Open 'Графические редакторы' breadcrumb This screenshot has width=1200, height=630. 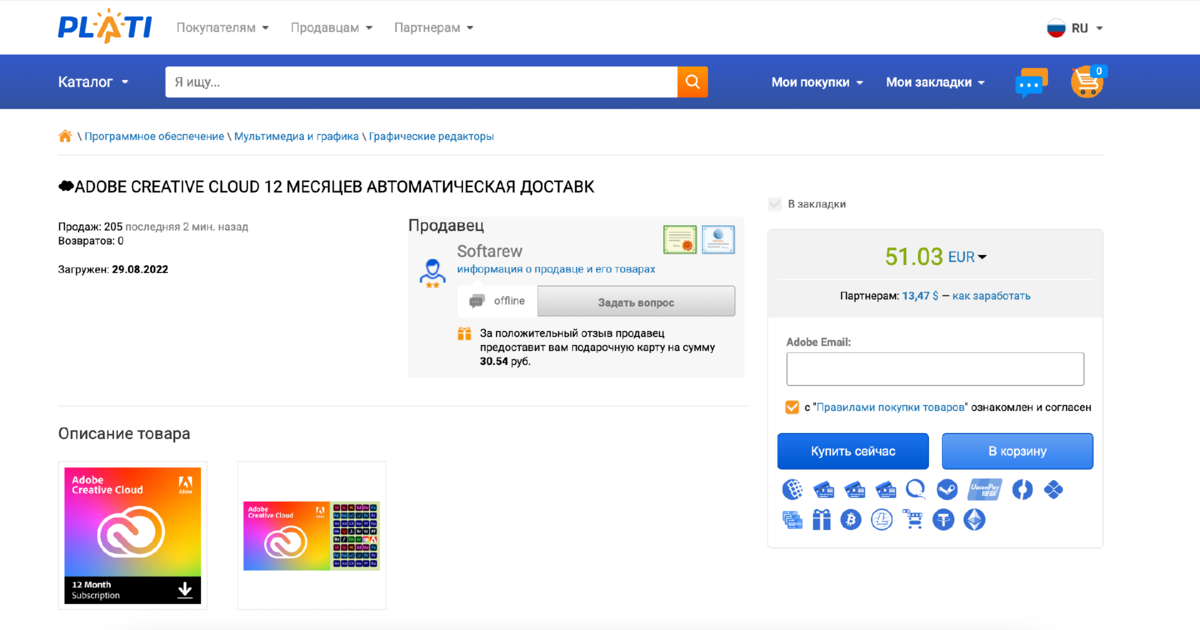click(x=431, y=136)
